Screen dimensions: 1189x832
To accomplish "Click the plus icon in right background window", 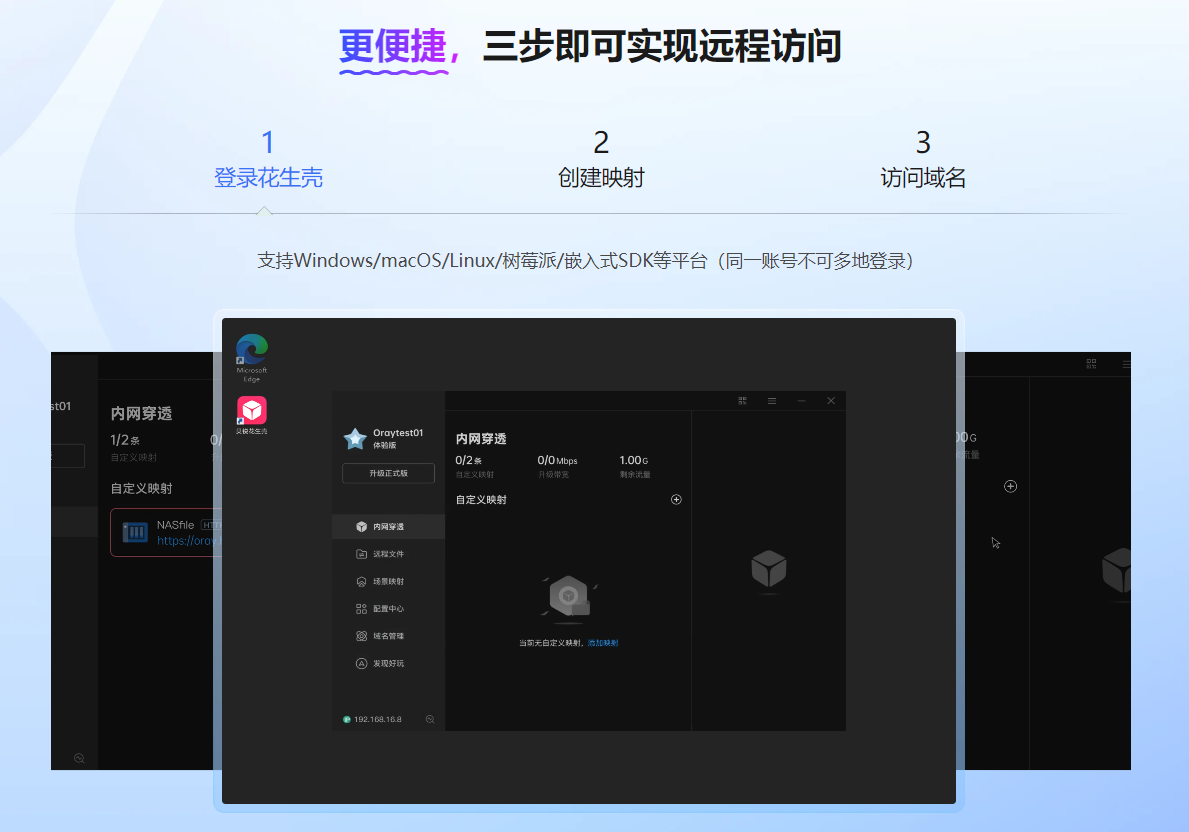I will click(x=1010, y=486).
